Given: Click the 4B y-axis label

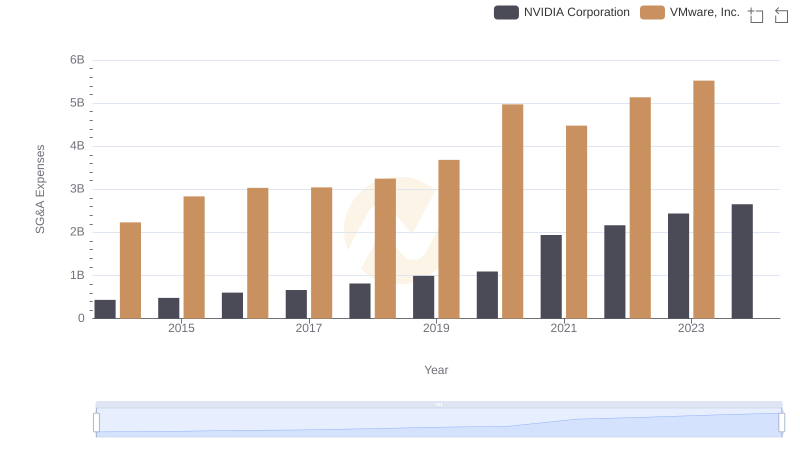Looking at the screenshot, I should [x=77, y=146].
